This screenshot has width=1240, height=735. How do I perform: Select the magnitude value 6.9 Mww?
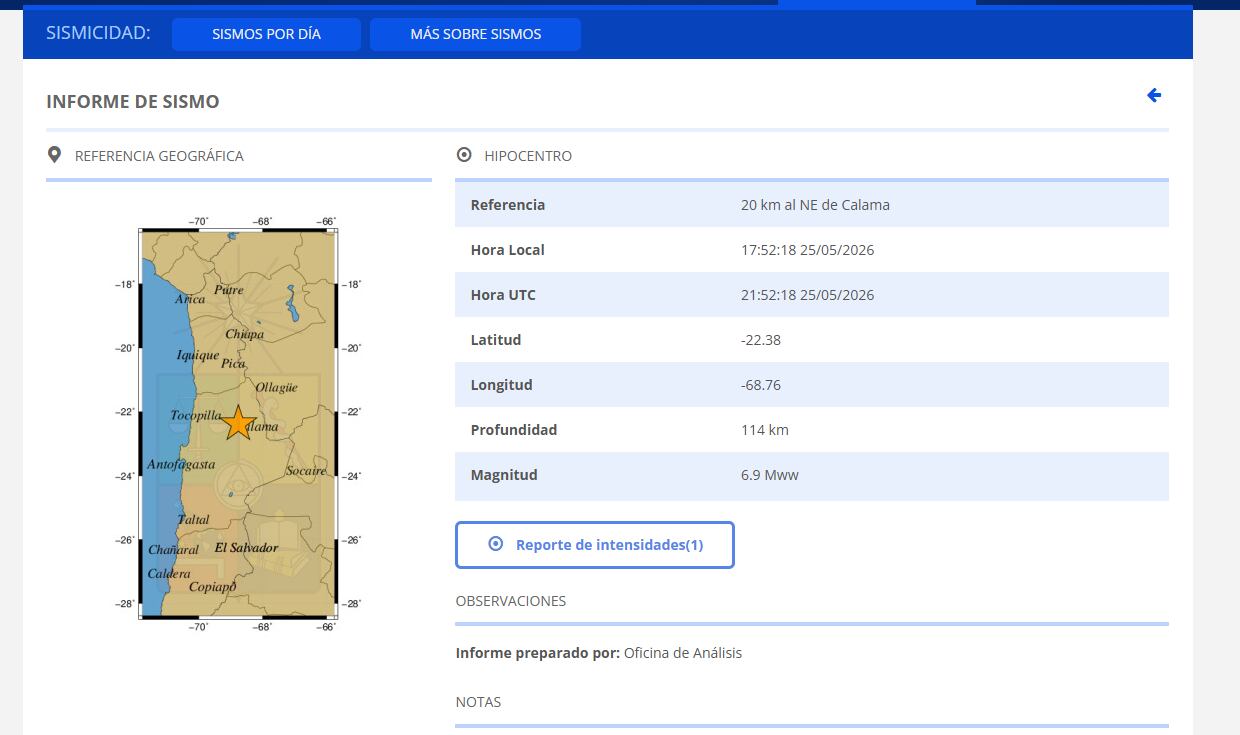(x=770, y=475)
